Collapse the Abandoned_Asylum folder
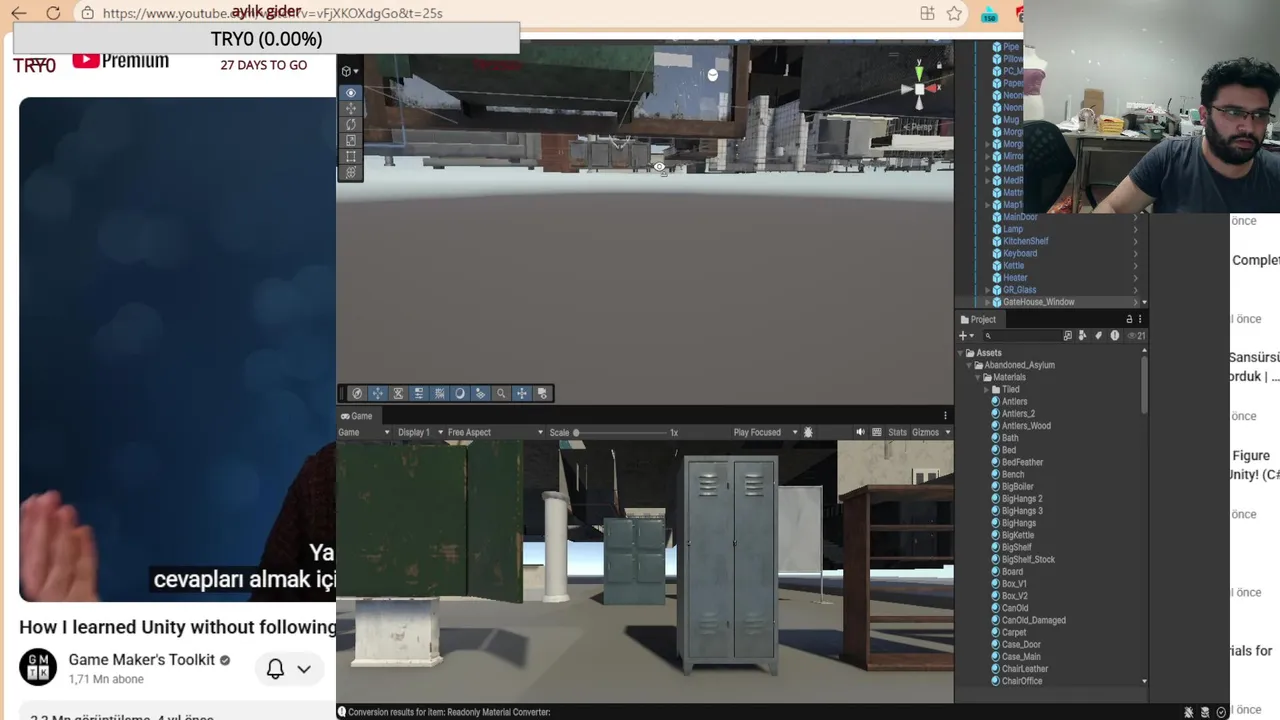1280x720 pixels. [x=970, y=365]
